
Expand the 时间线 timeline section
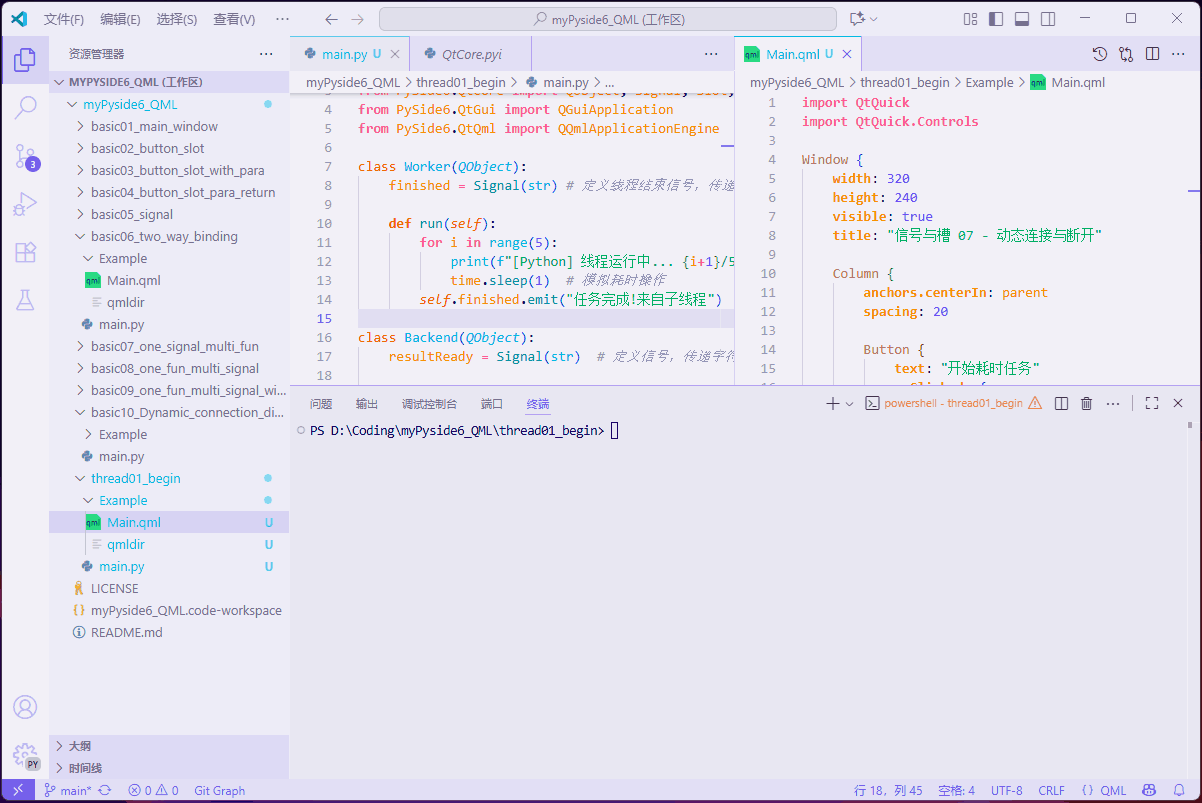pyautogui.click(x=169, y=768)
